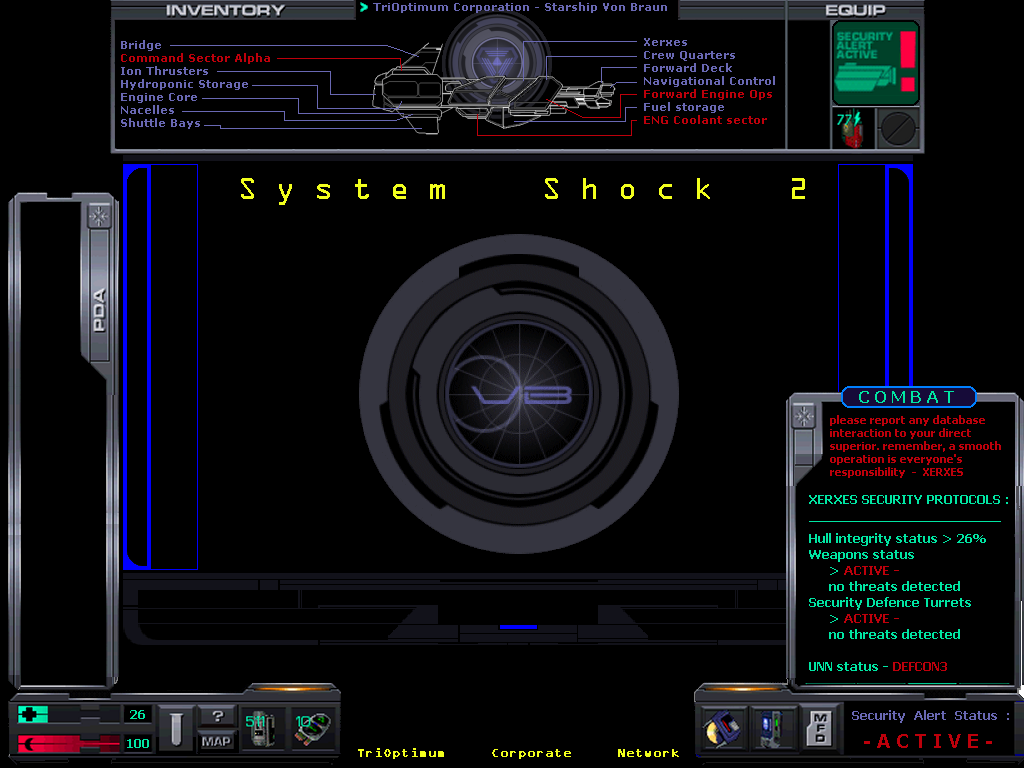This screenshot has height=768, width=1024.
Task: Click the central VB emblem
Action: [x=519, y=394]
